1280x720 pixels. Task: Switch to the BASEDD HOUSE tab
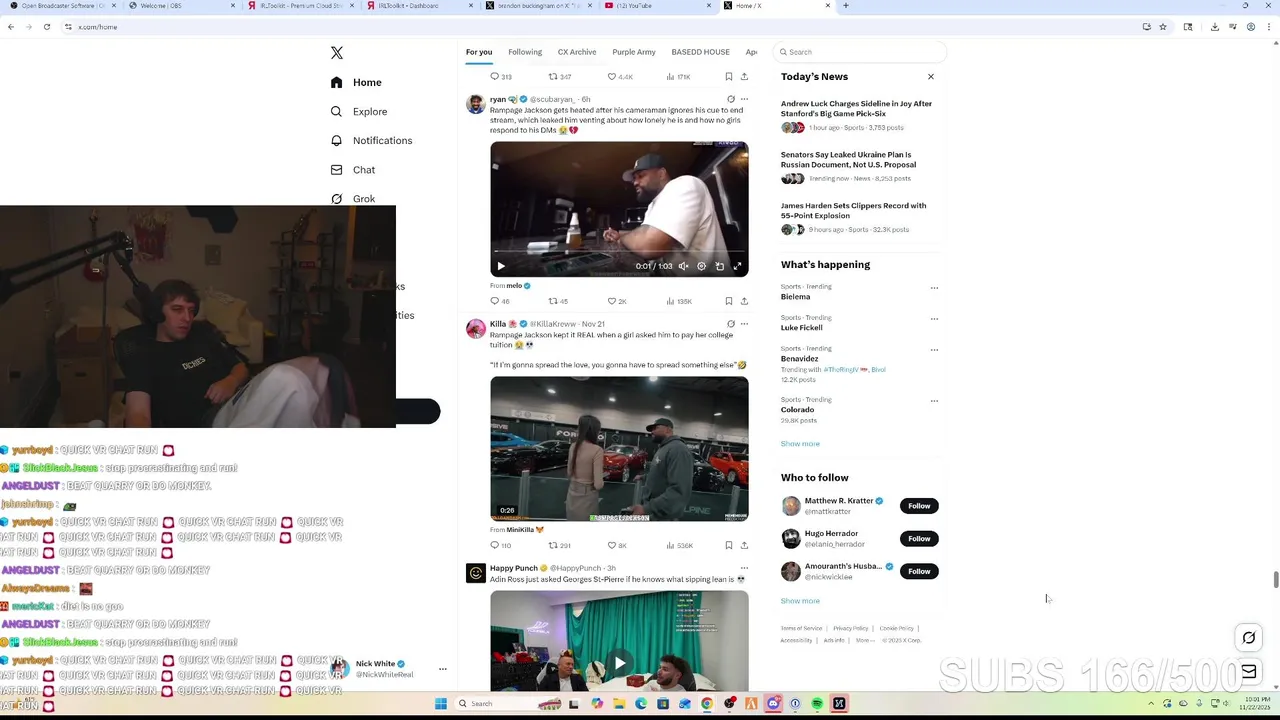(x=700, y=52)
